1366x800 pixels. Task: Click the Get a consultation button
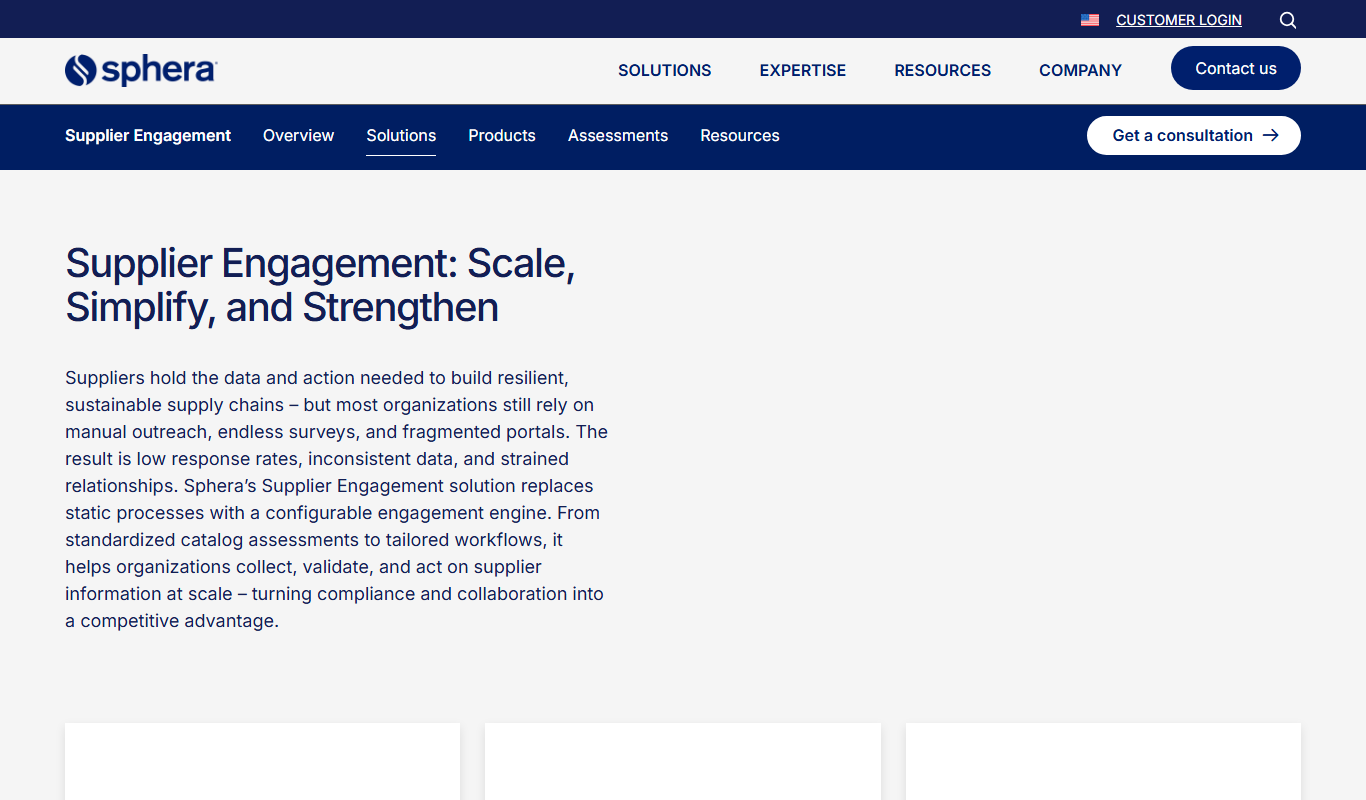click(1194, 135)
